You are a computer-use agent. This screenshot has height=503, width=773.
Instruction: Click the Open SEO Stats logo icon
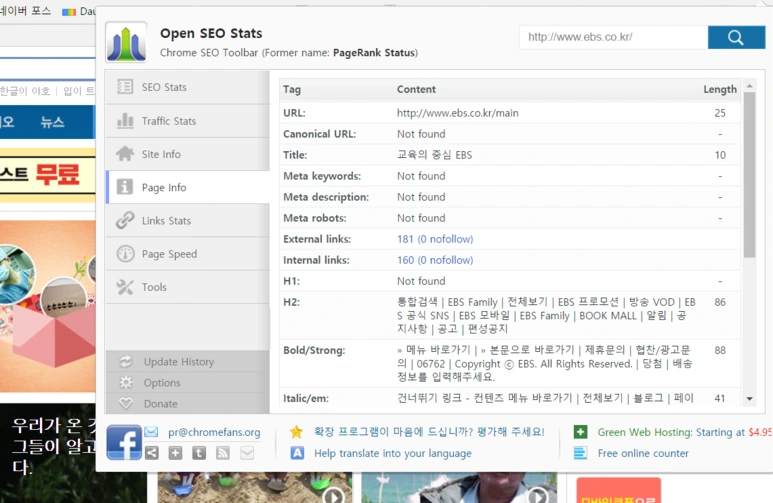(x=126, y=42)
